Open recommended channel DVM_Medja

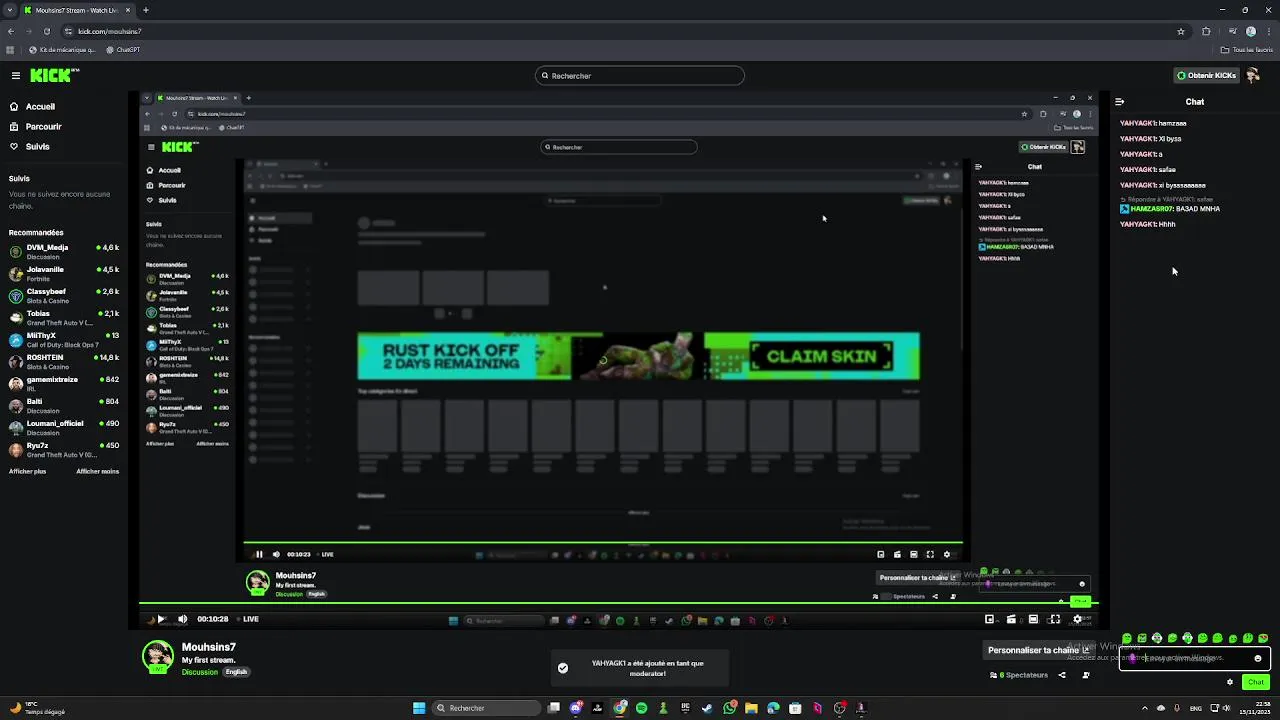tap(64, 252)
